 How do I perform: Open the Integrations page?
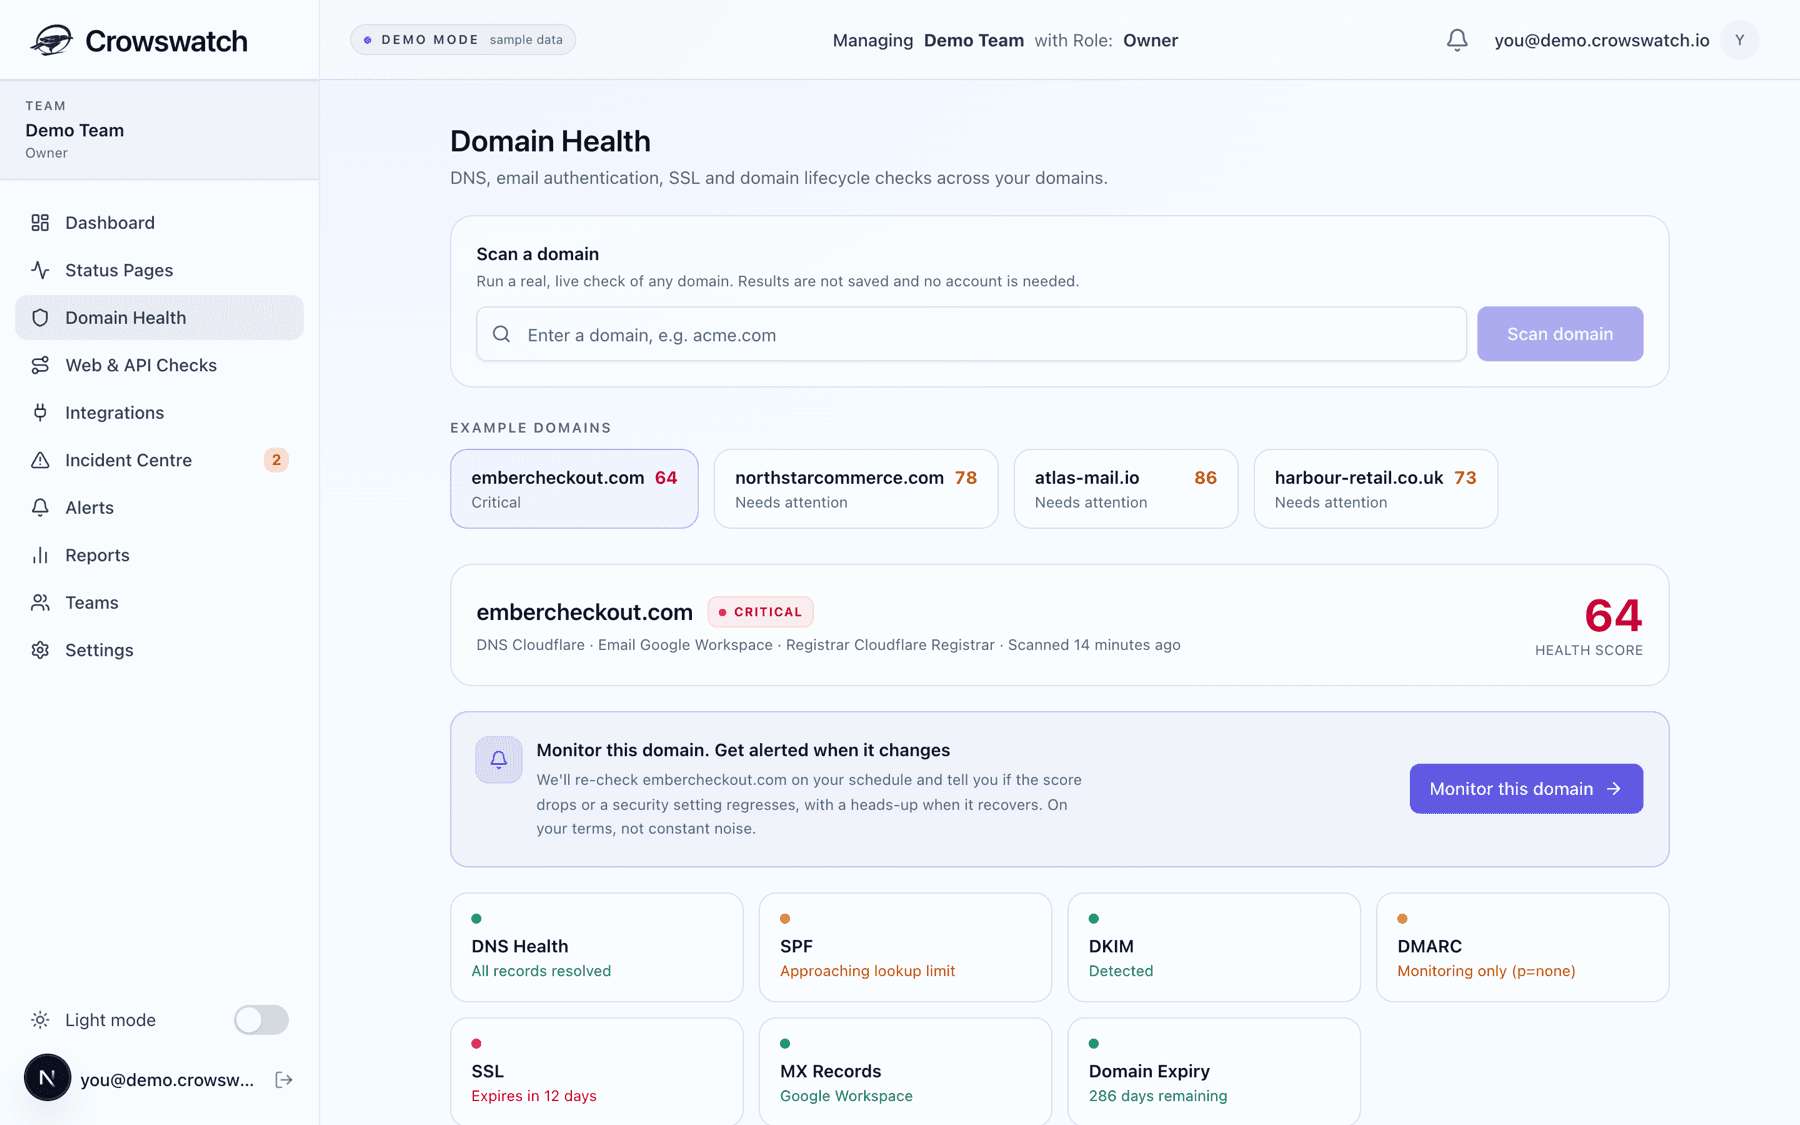click(x=159, y=413)
